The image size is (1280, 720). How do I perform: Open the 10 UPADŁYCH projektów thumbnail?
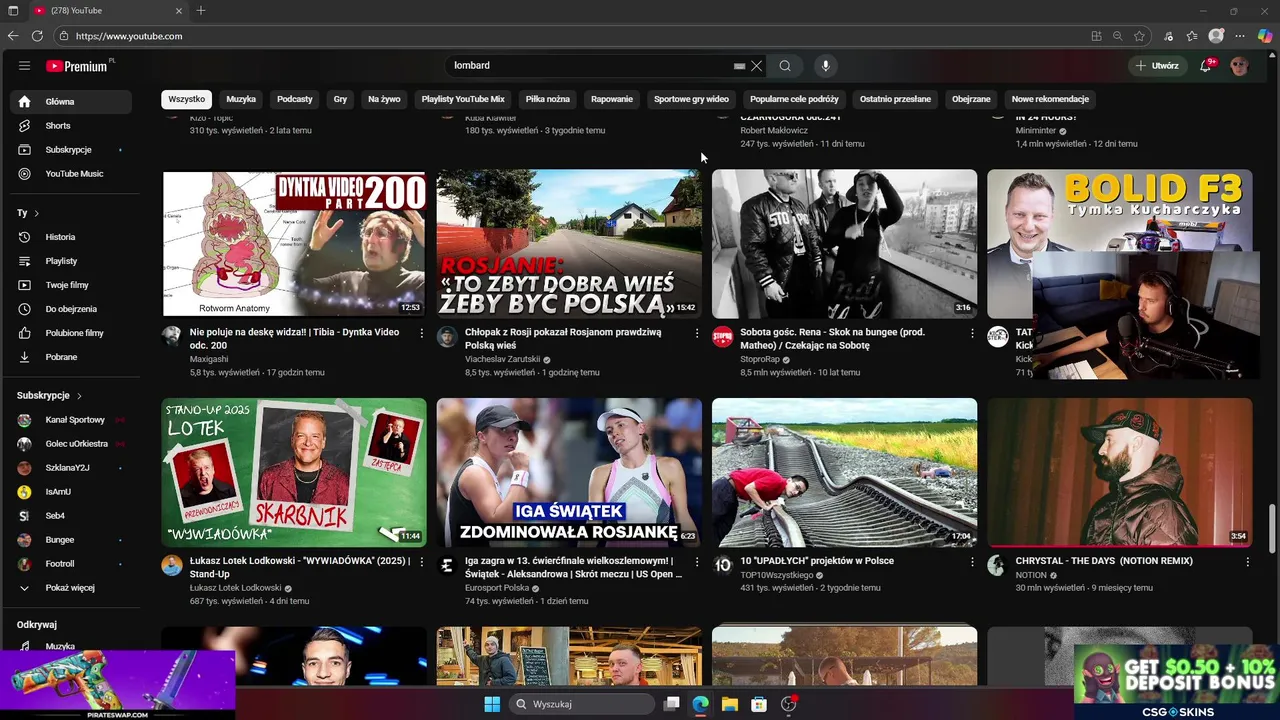point(844,472)
